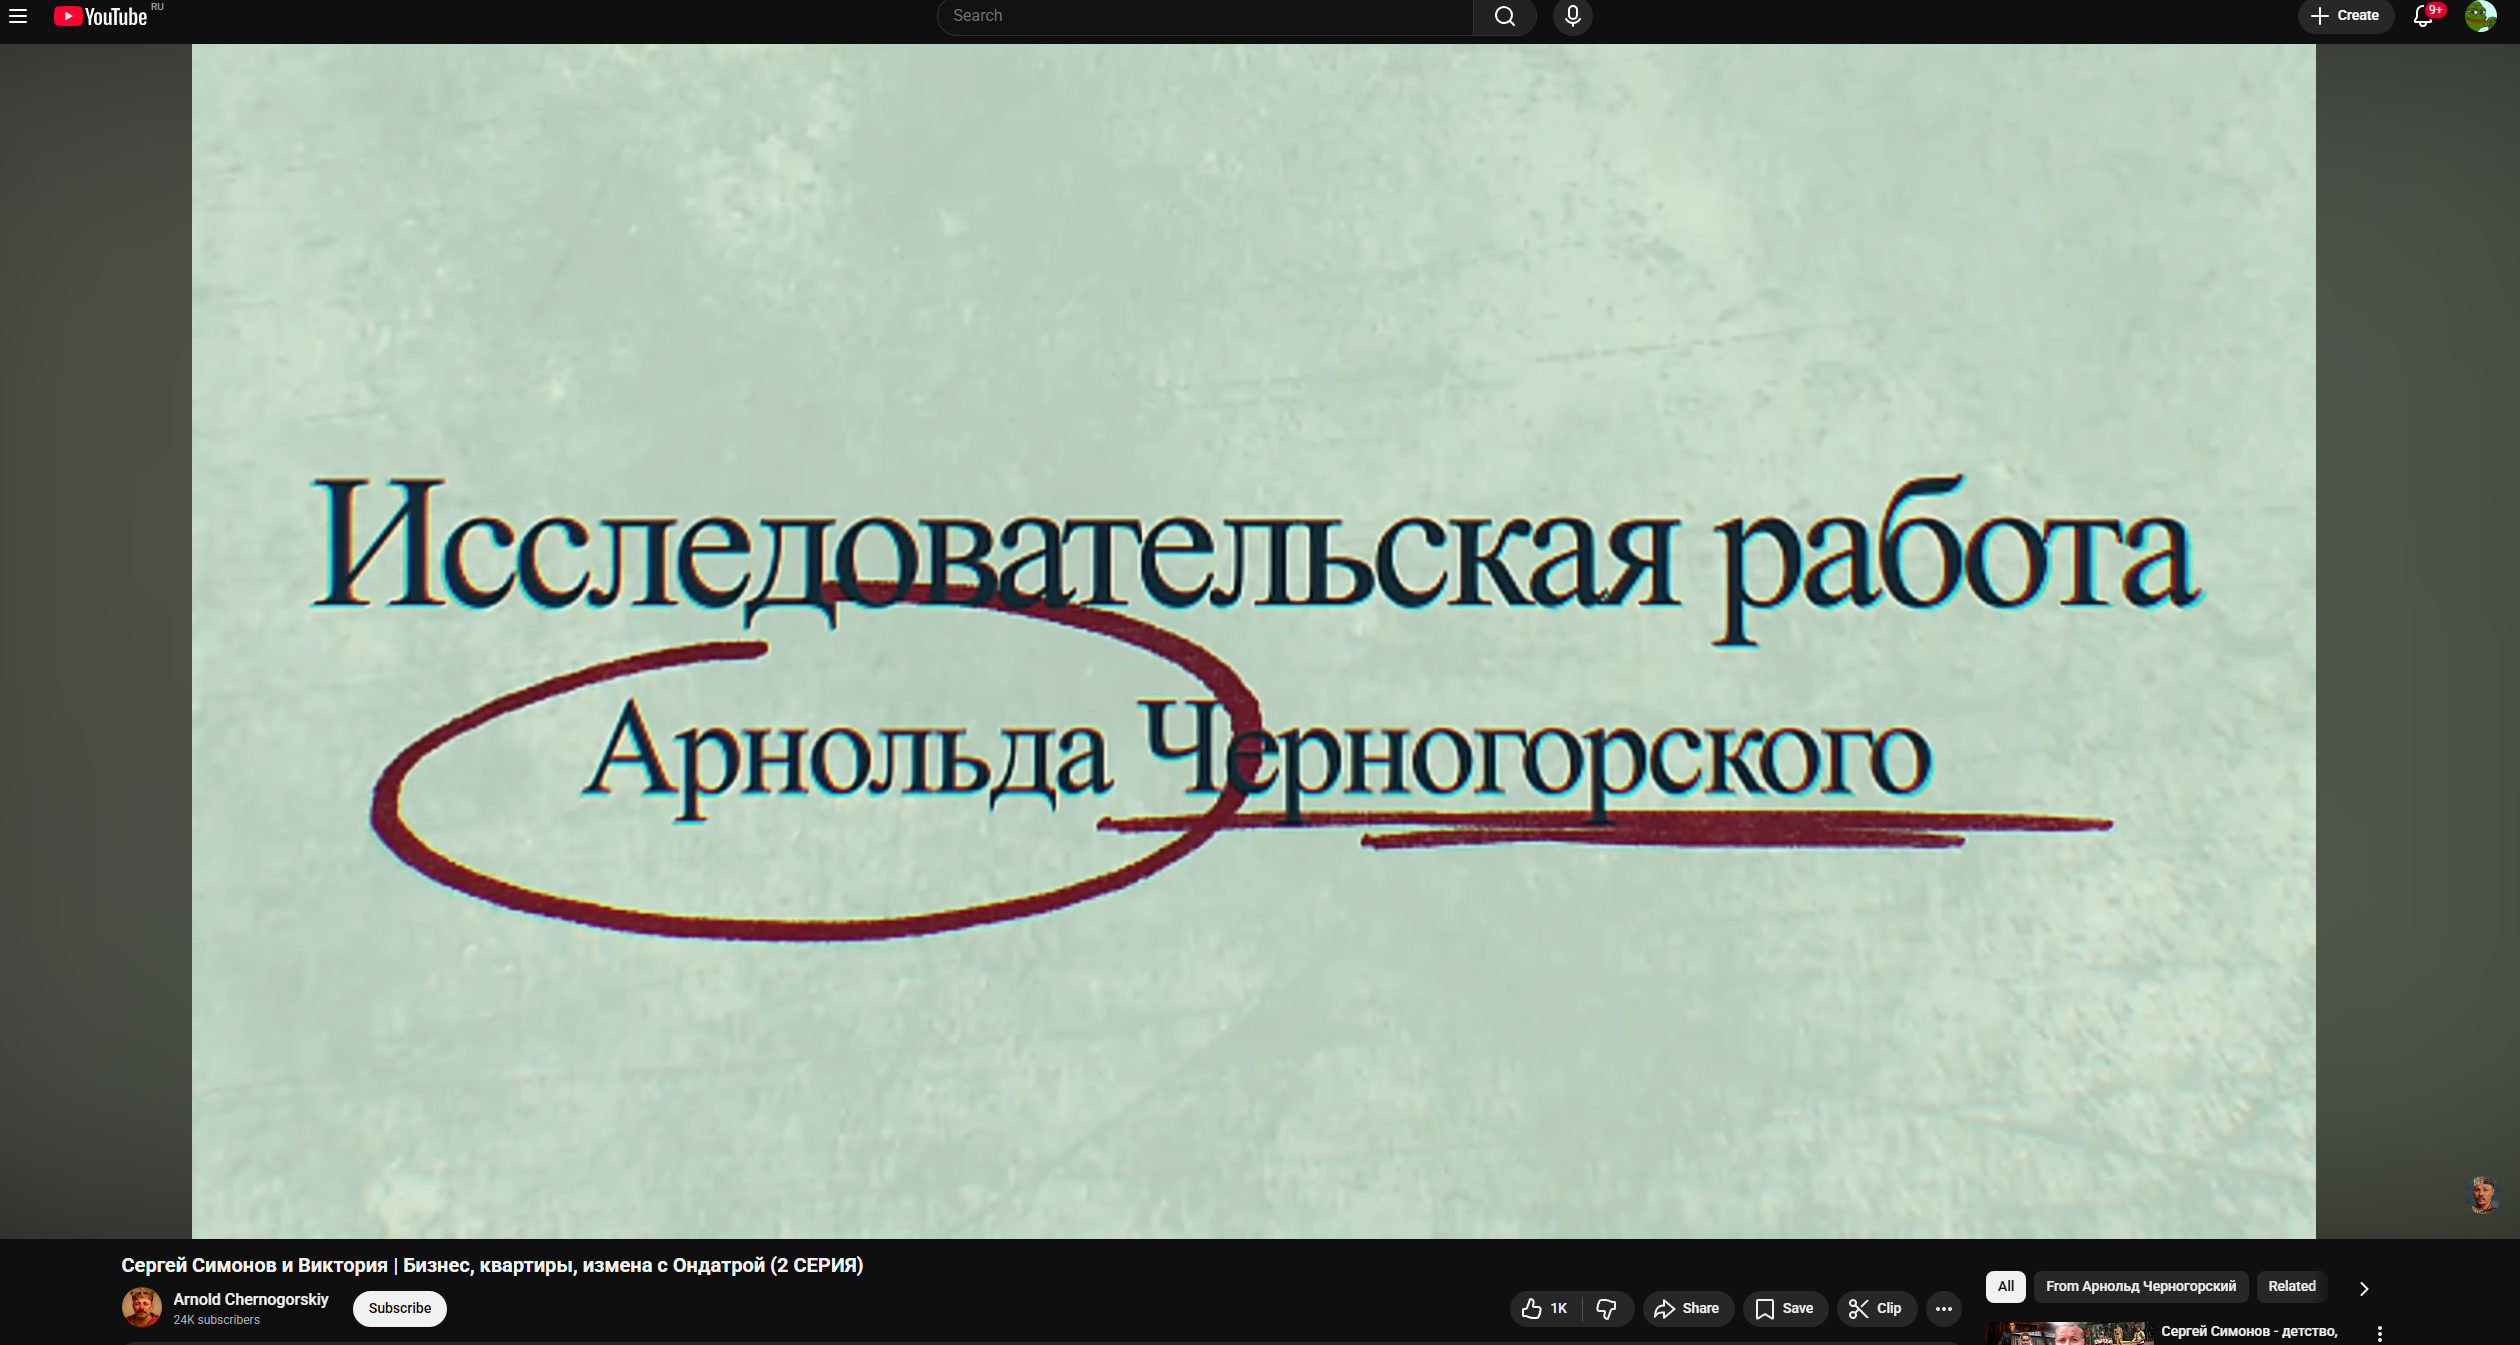The height and width of the screenshot is (1345, 2520).
Task: Select the Related filter chip
Action: coord(2291,1286)
